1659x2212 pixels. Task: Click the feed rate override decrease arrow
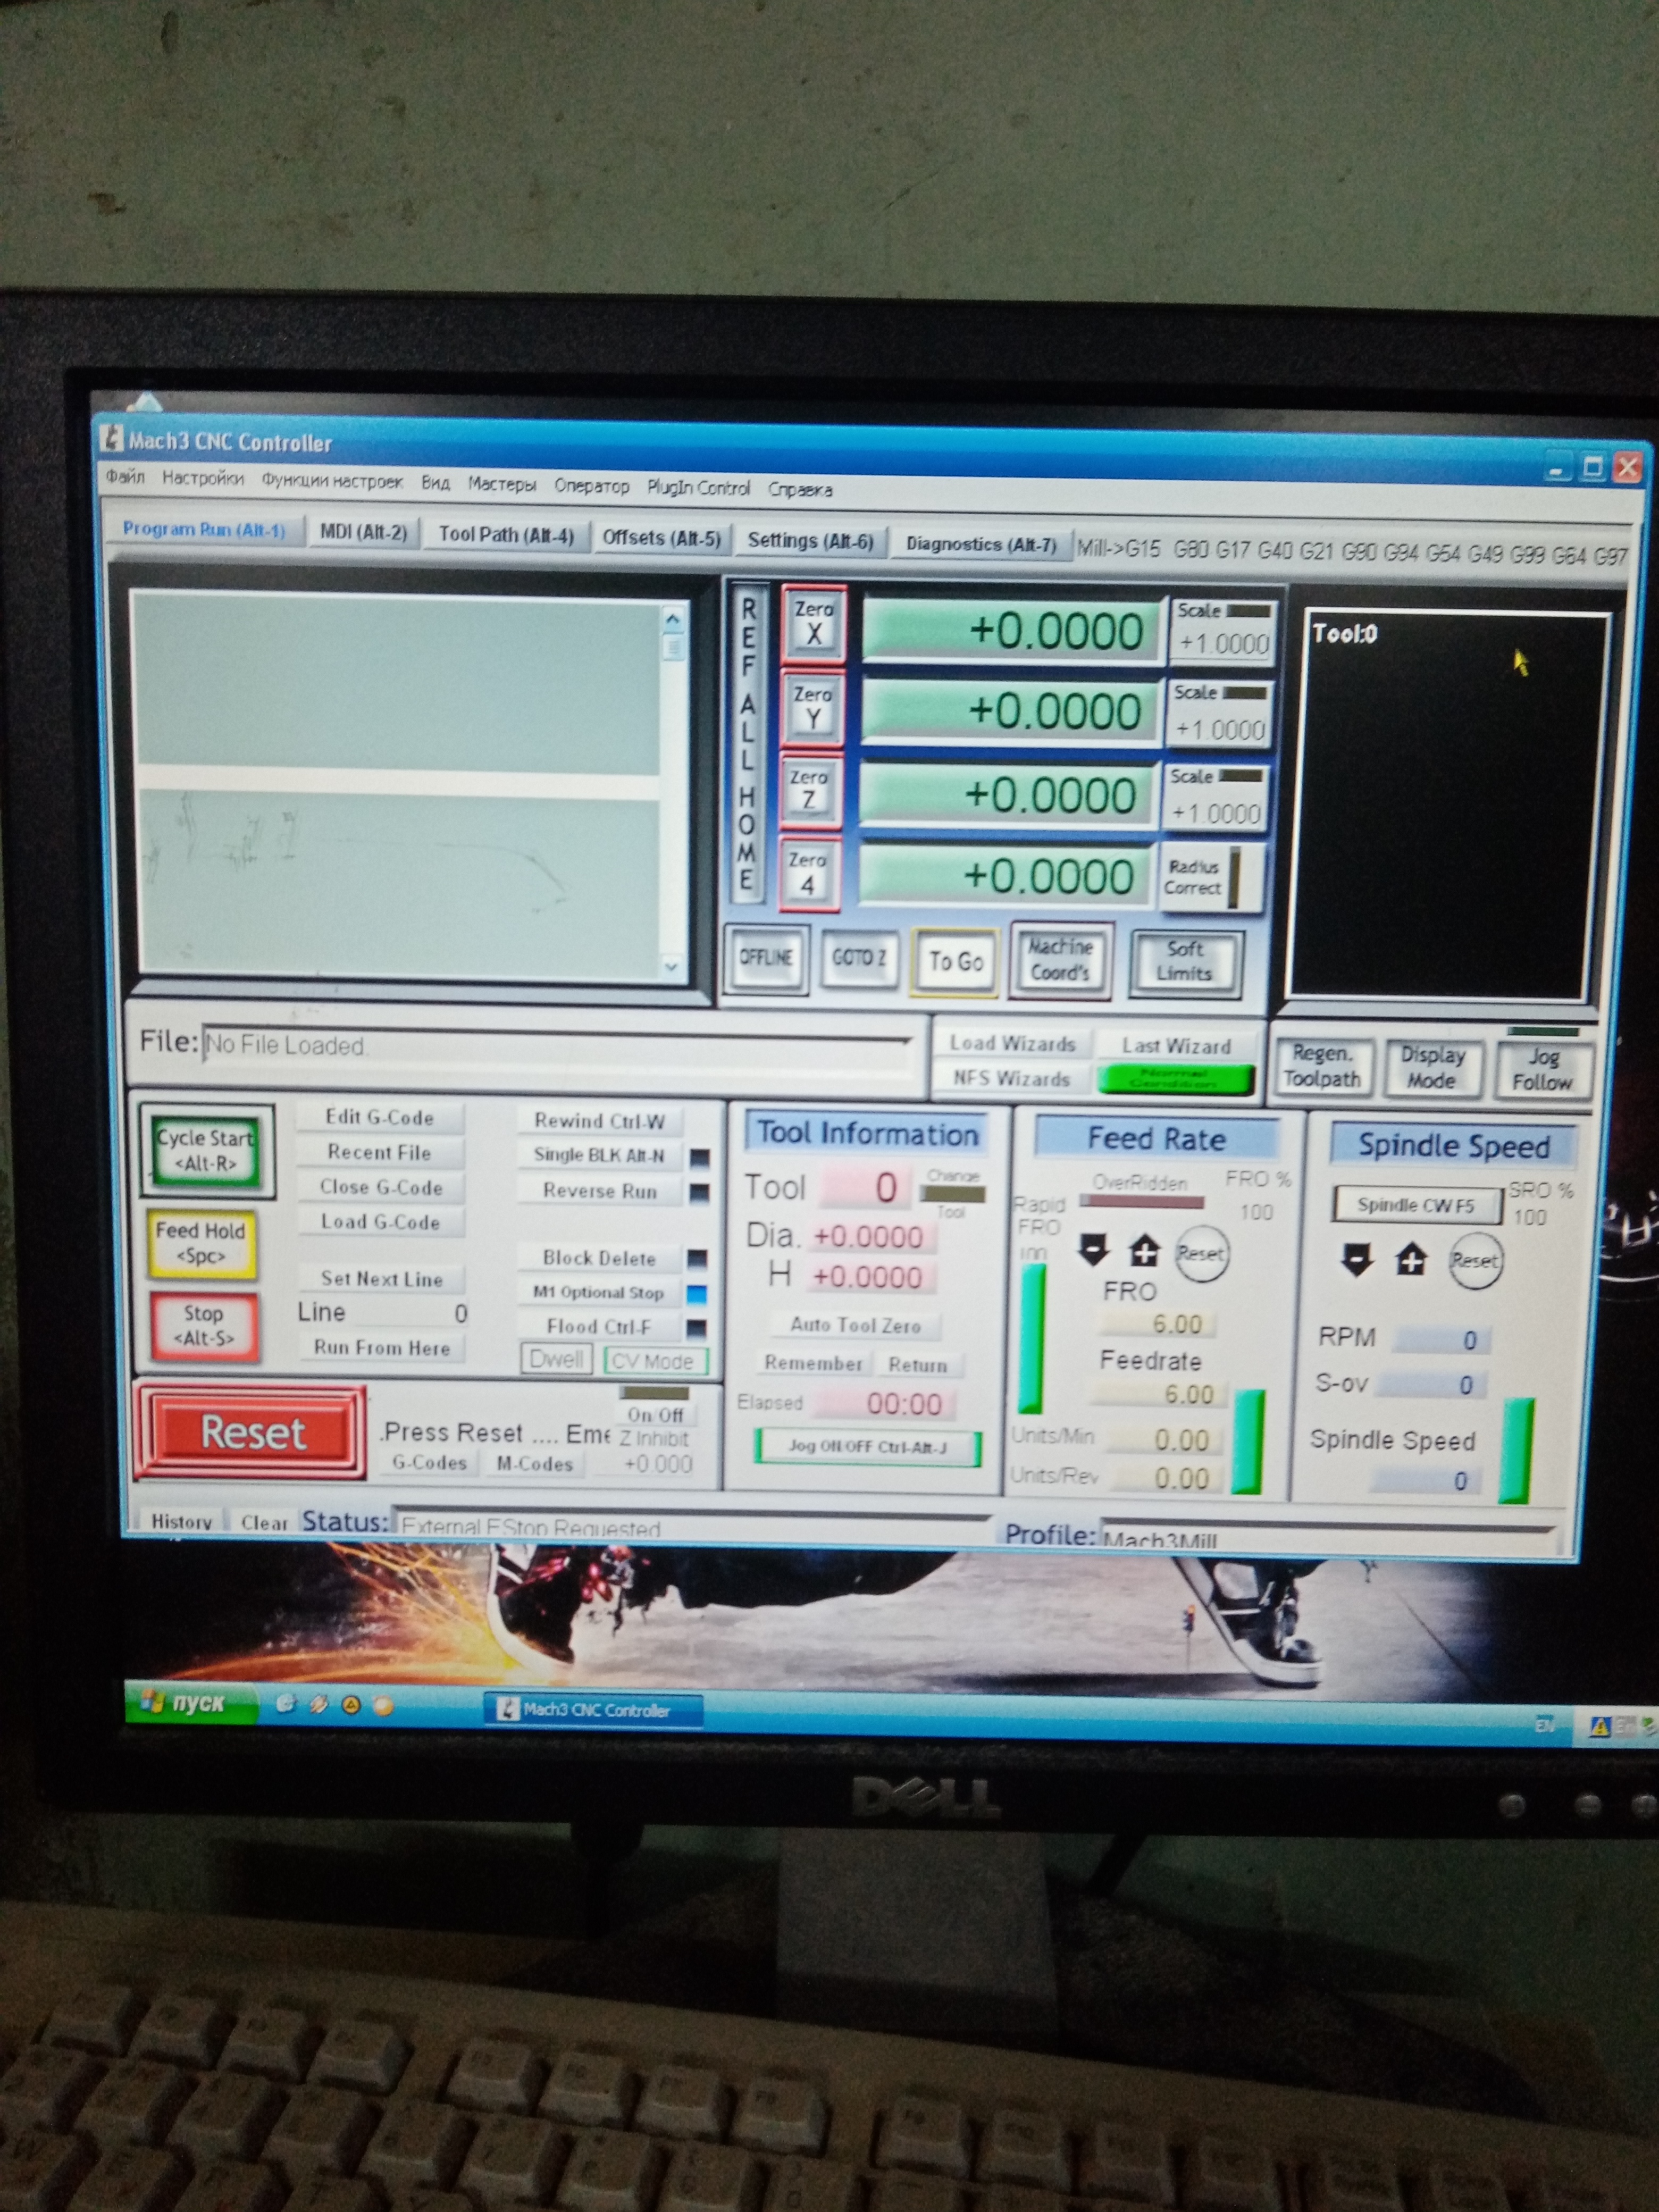coord(1094,1250)
